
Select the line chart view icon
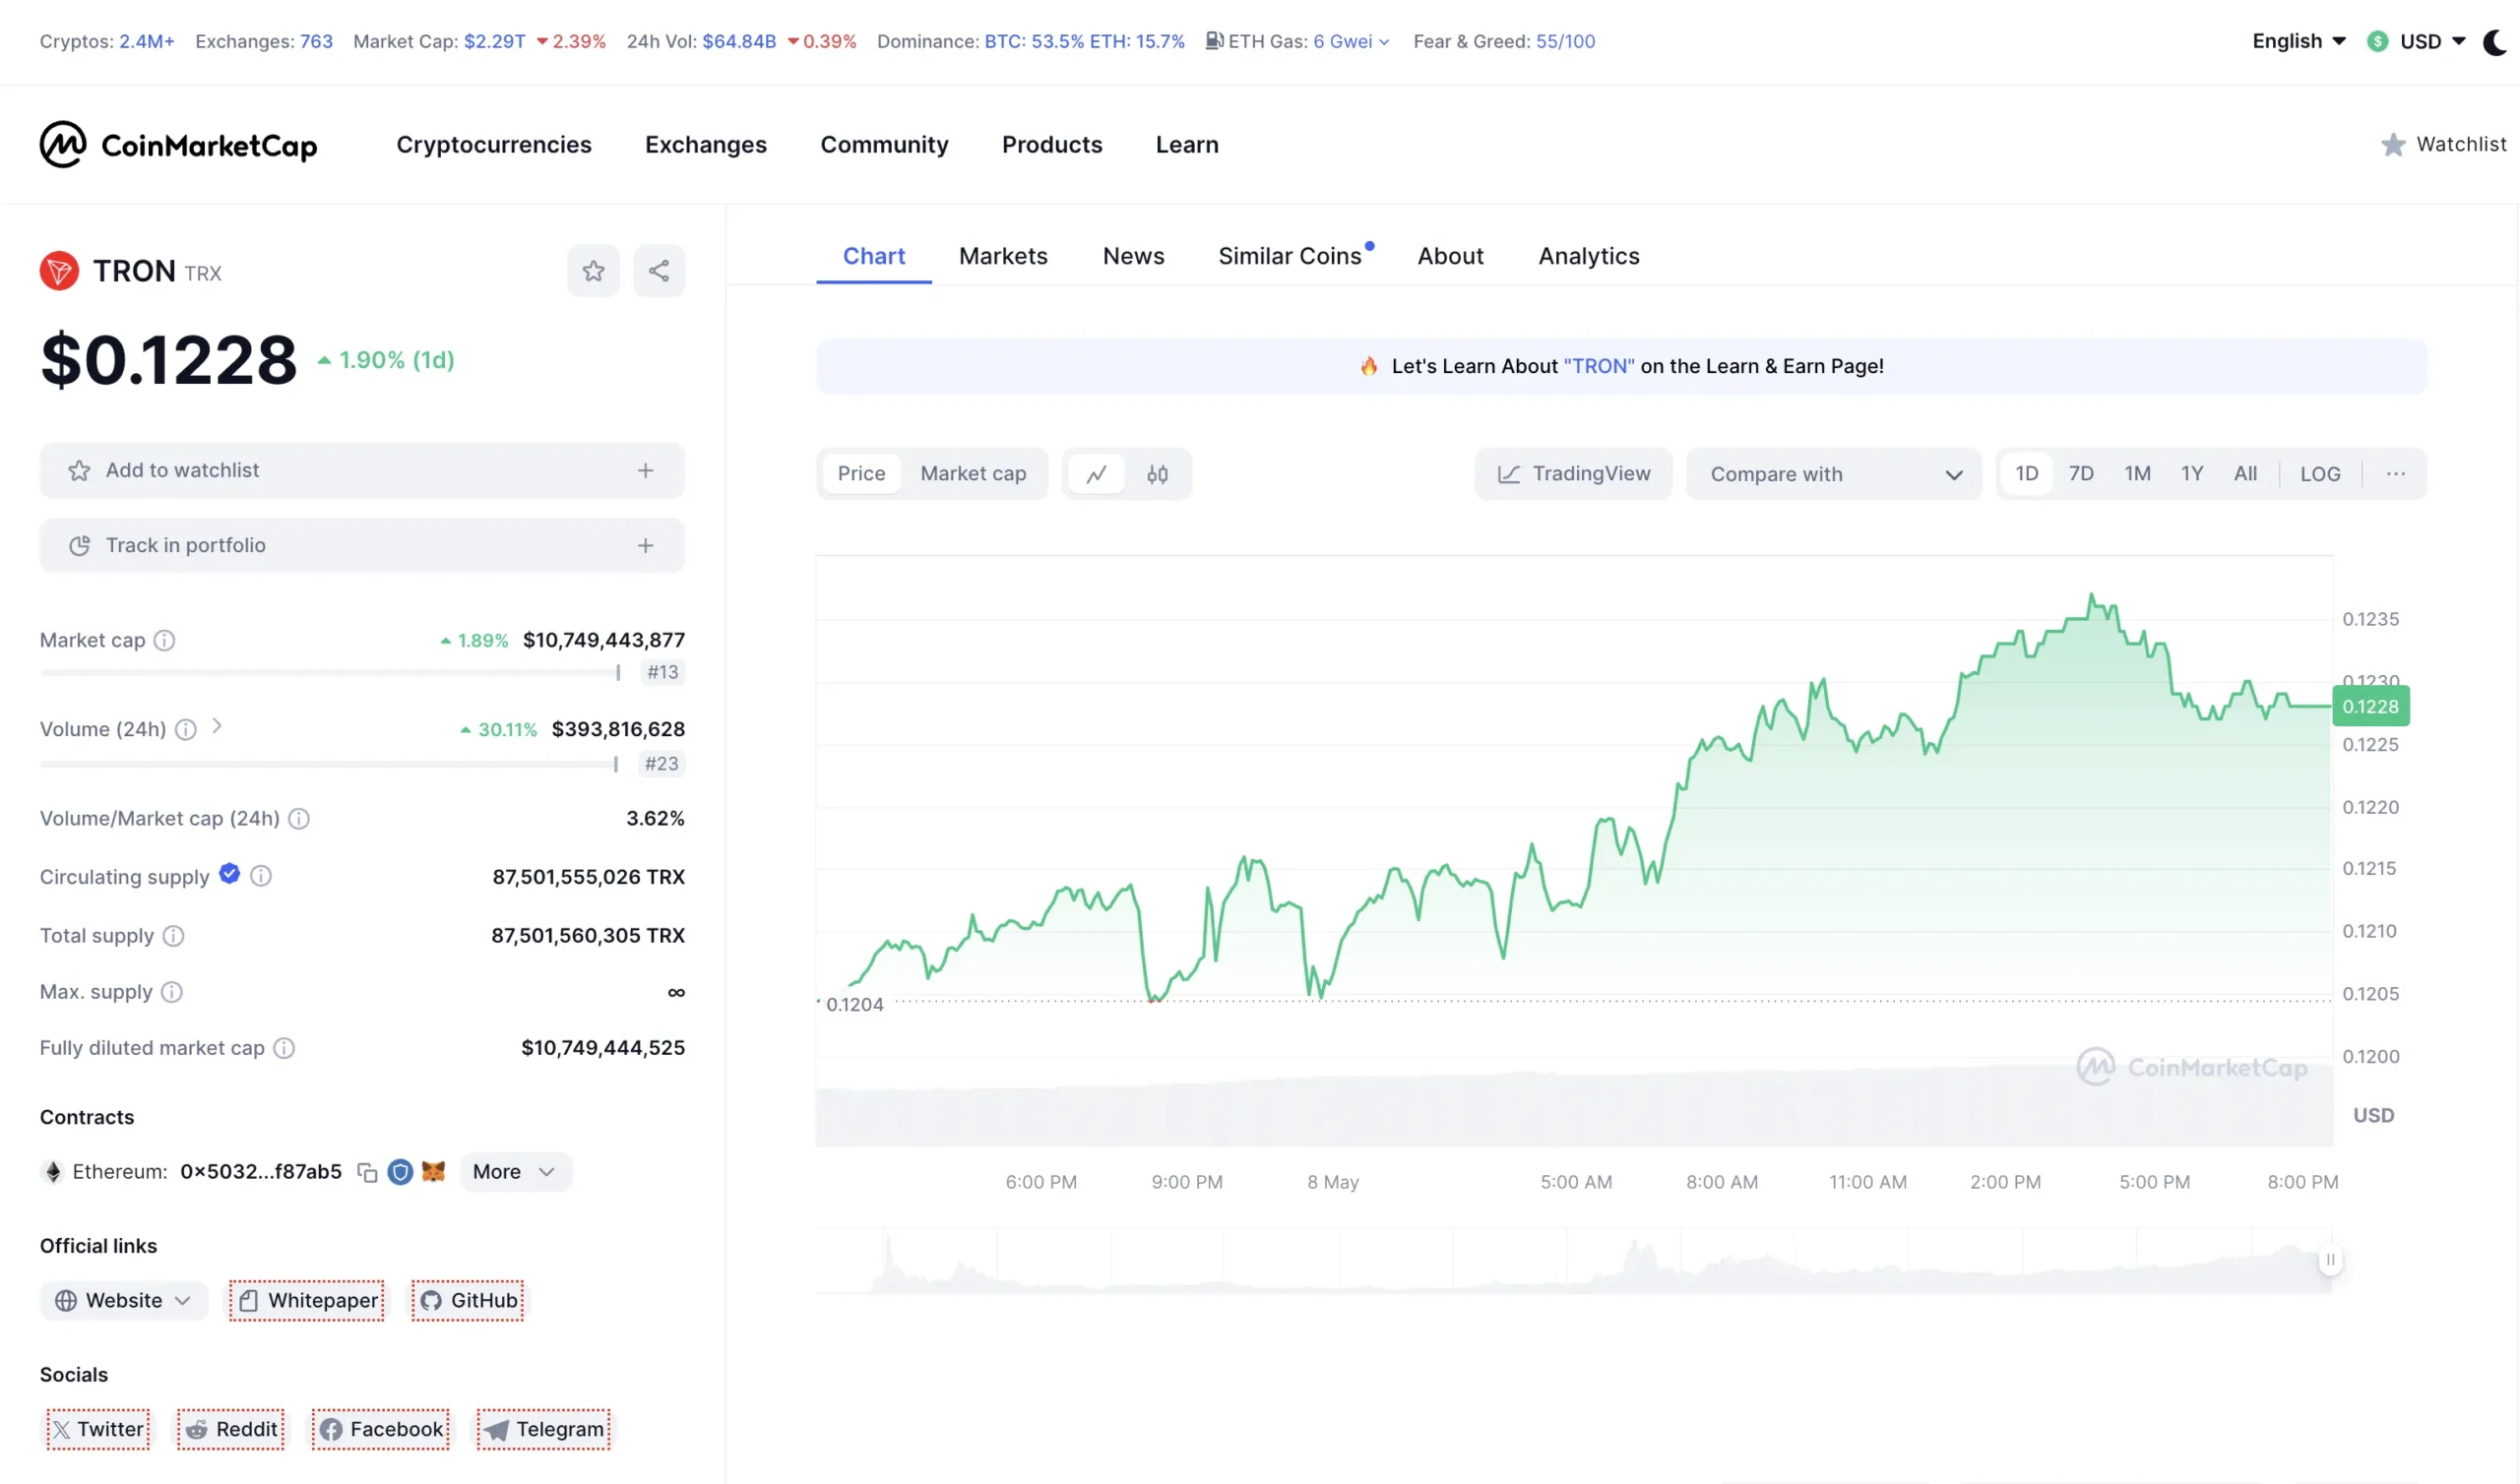(1097, 474)
